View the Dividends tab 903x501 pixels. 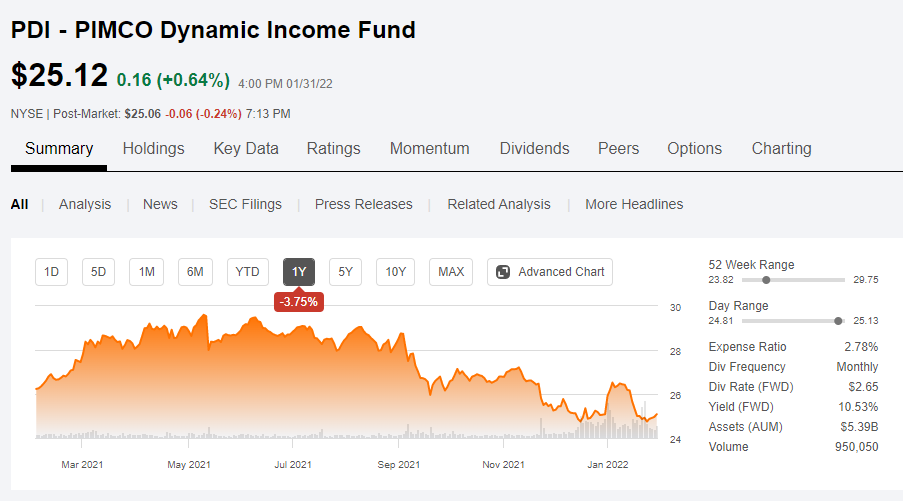point(534,149)
